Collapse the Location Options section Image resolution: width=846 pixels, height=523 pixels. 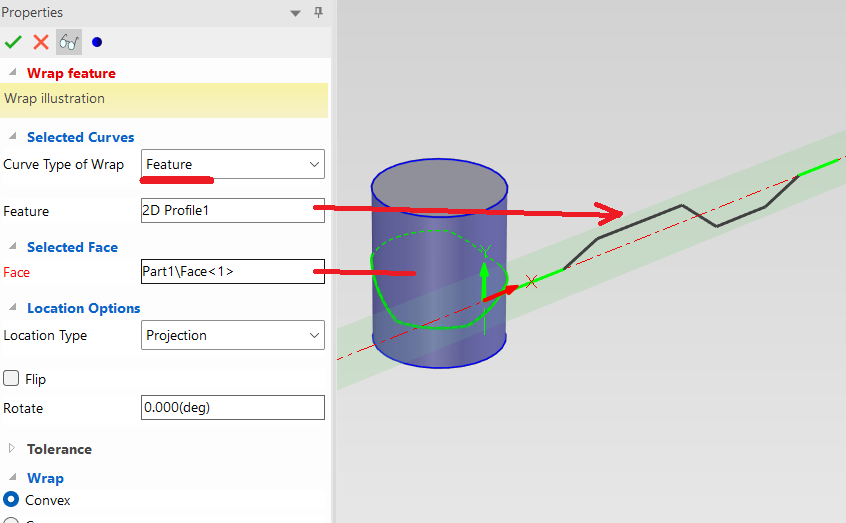click(12, 308)
